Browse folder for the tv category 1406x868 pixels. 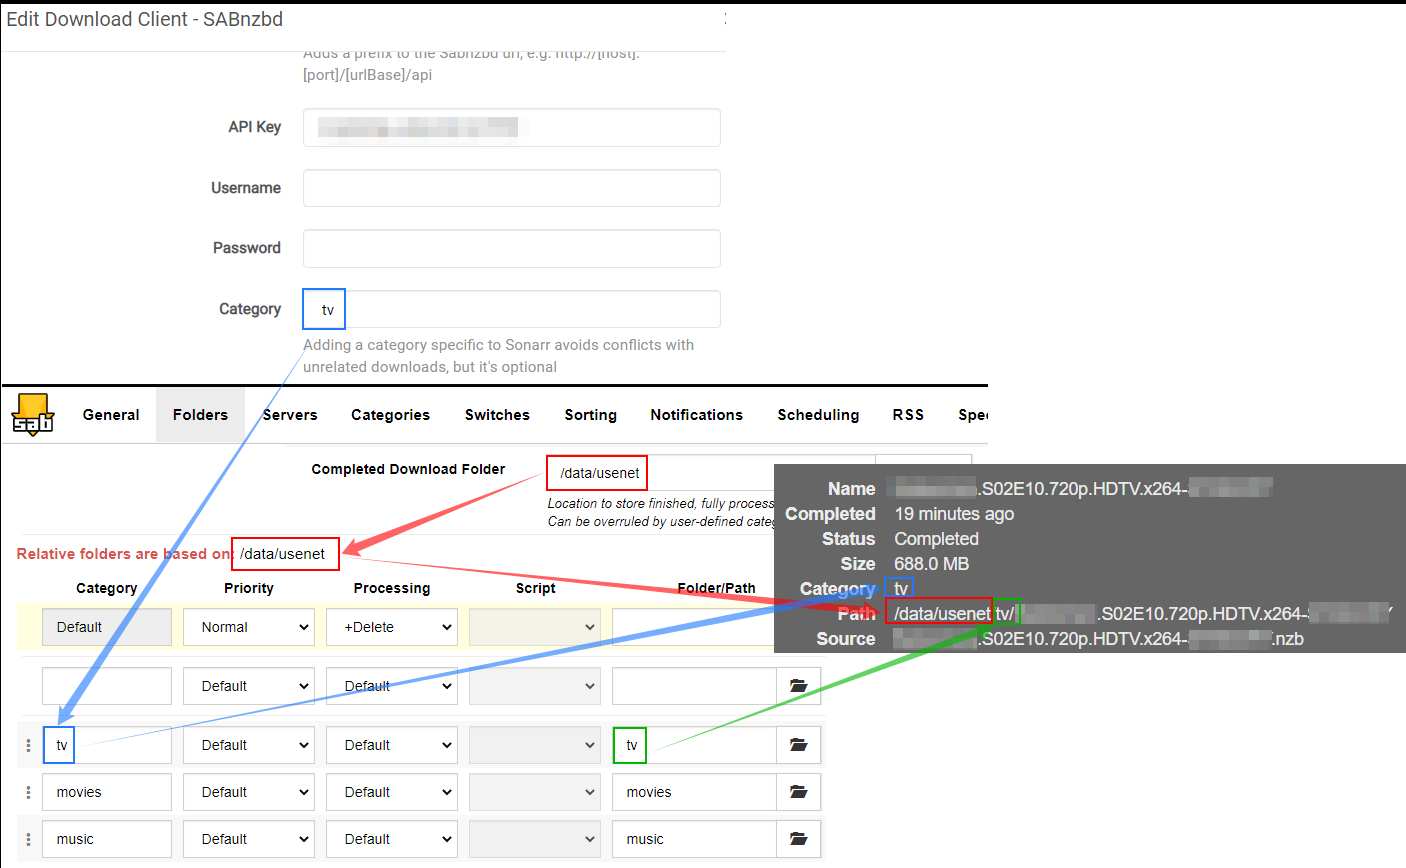click(798, 745)
